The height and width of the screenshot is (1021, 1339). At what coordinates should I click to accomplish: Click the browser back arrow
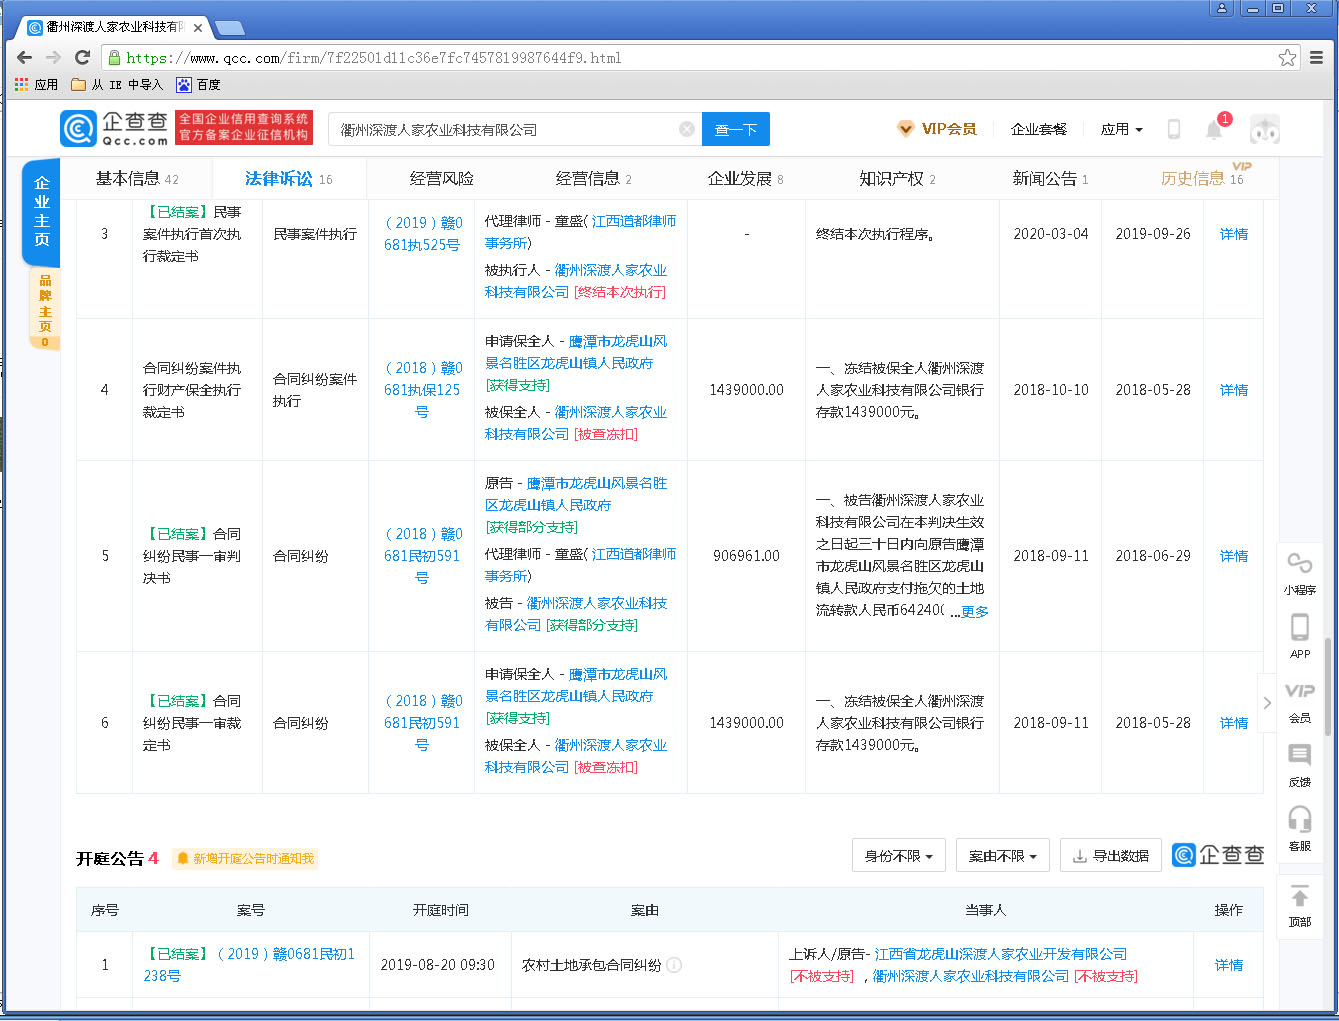(25, 57)
